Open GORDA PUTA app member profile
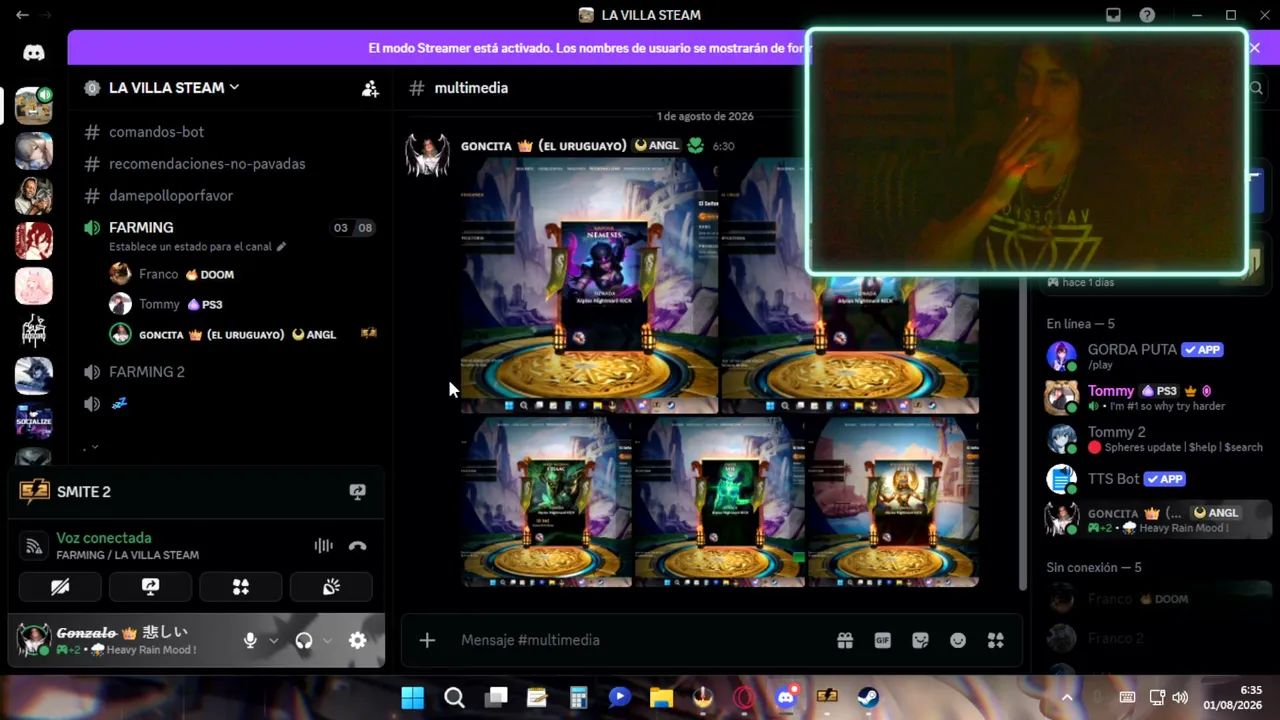 point(1153,355)
